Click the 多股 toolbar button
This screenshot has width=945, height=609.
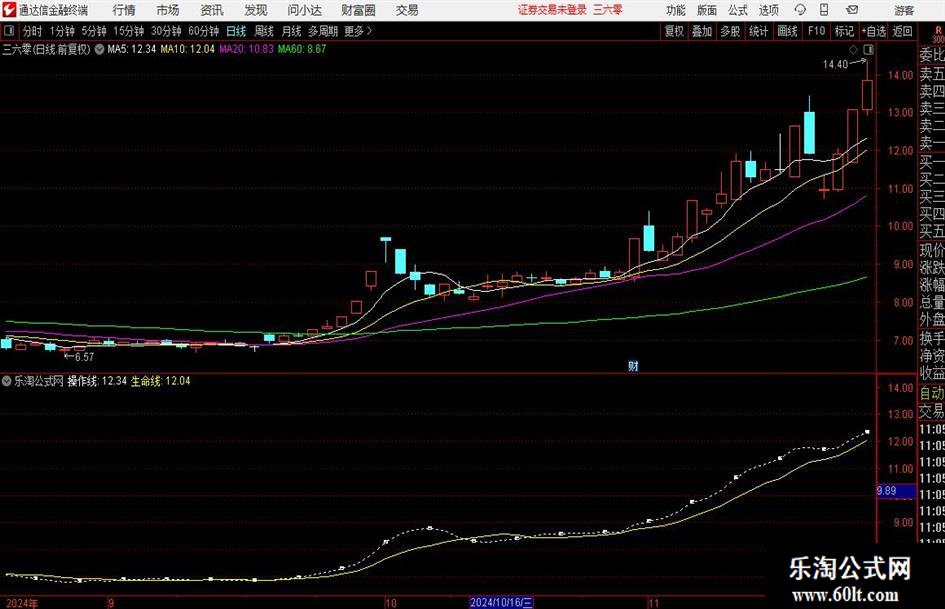(x=730, y=31)
